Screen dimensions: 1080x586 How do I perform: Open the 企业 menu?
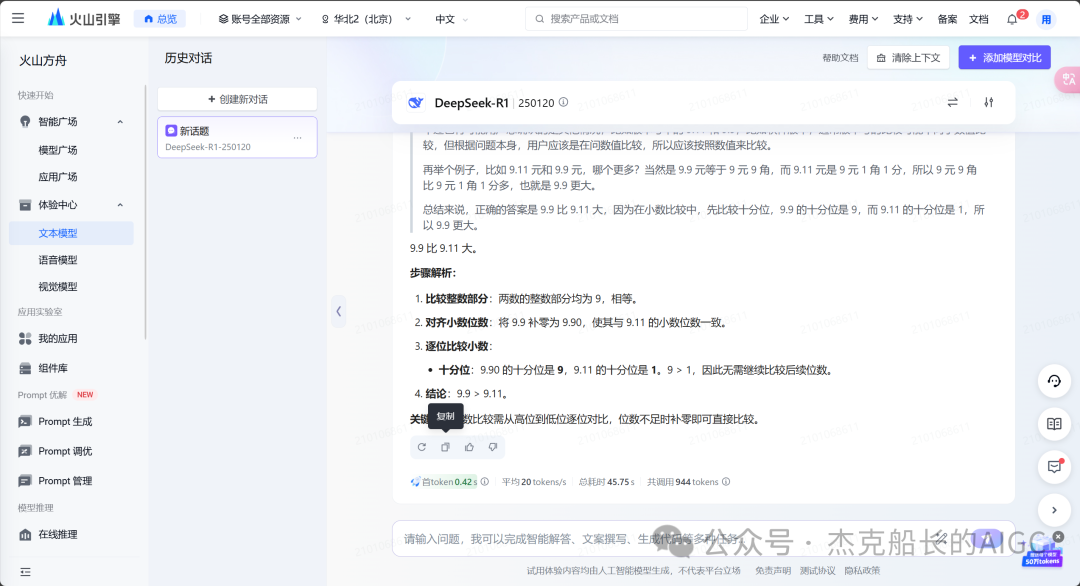774,19
